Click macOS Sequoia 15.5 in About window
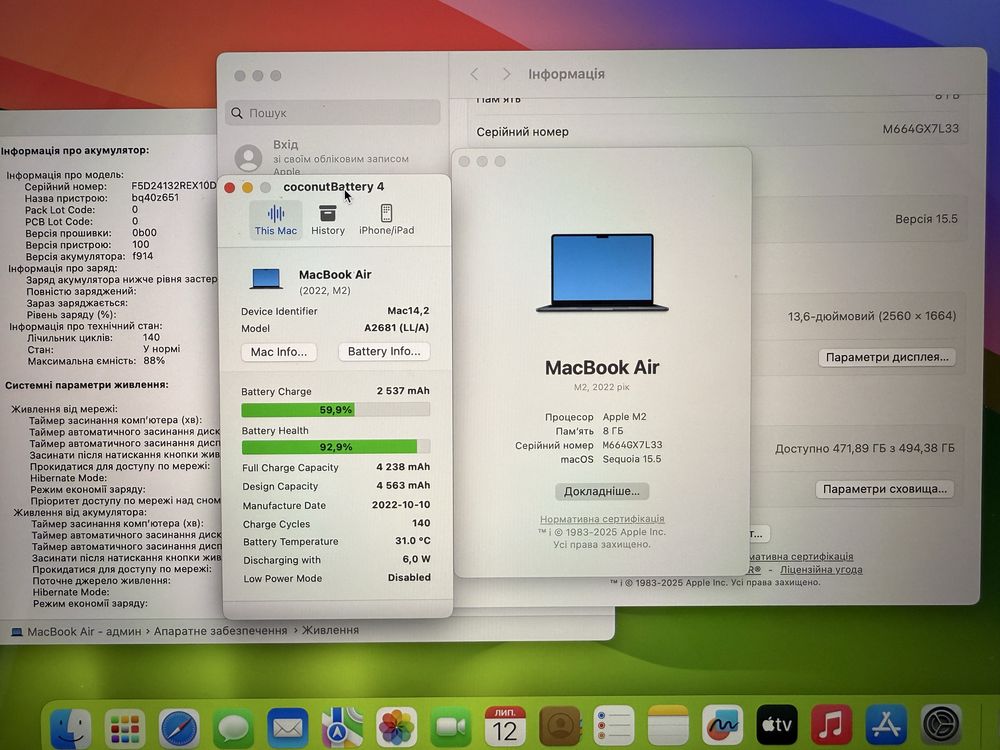The image size is (1000, 750). pos(611,459)
